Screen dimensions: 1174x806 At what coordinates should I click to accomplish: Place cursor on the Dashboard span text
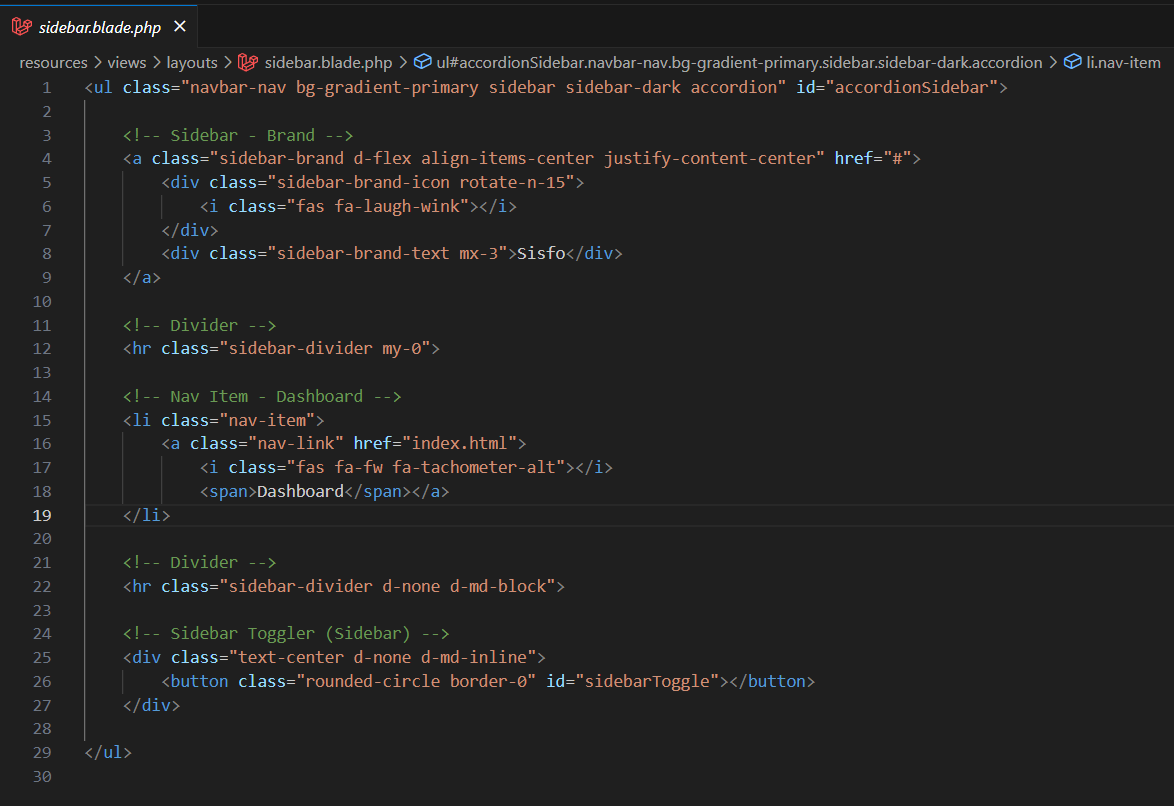(x=300, y=491)
